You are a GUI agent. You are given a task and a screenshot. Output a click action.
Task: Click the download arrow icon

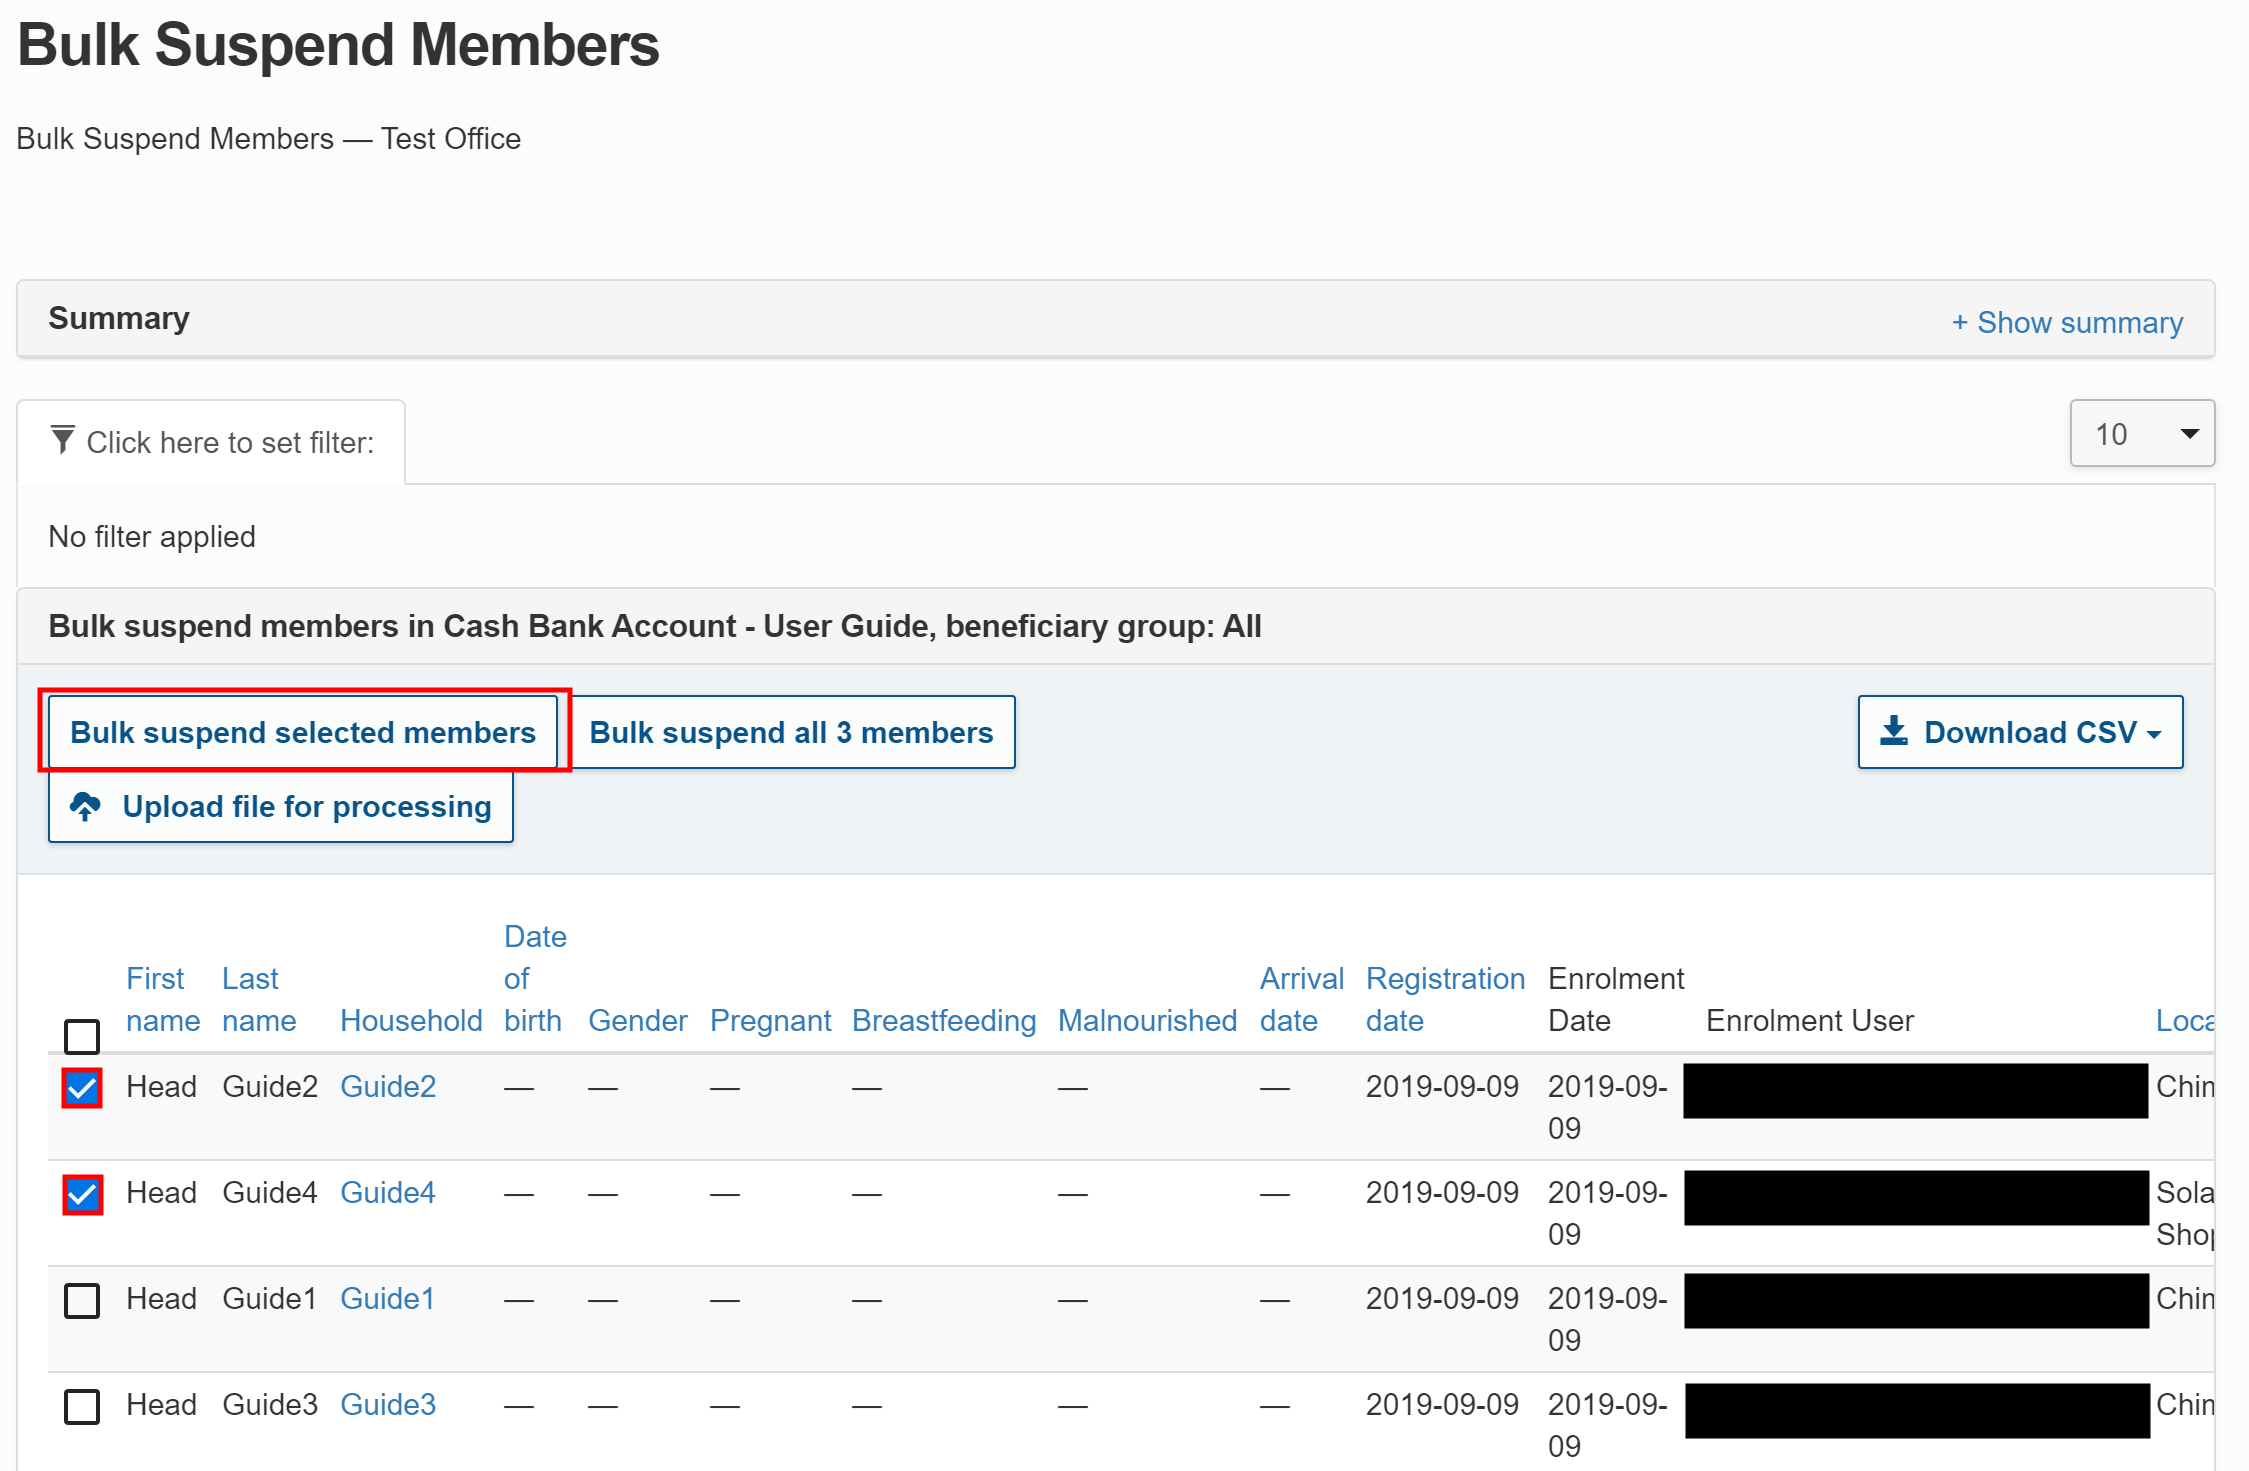(x=1893, y=731)
